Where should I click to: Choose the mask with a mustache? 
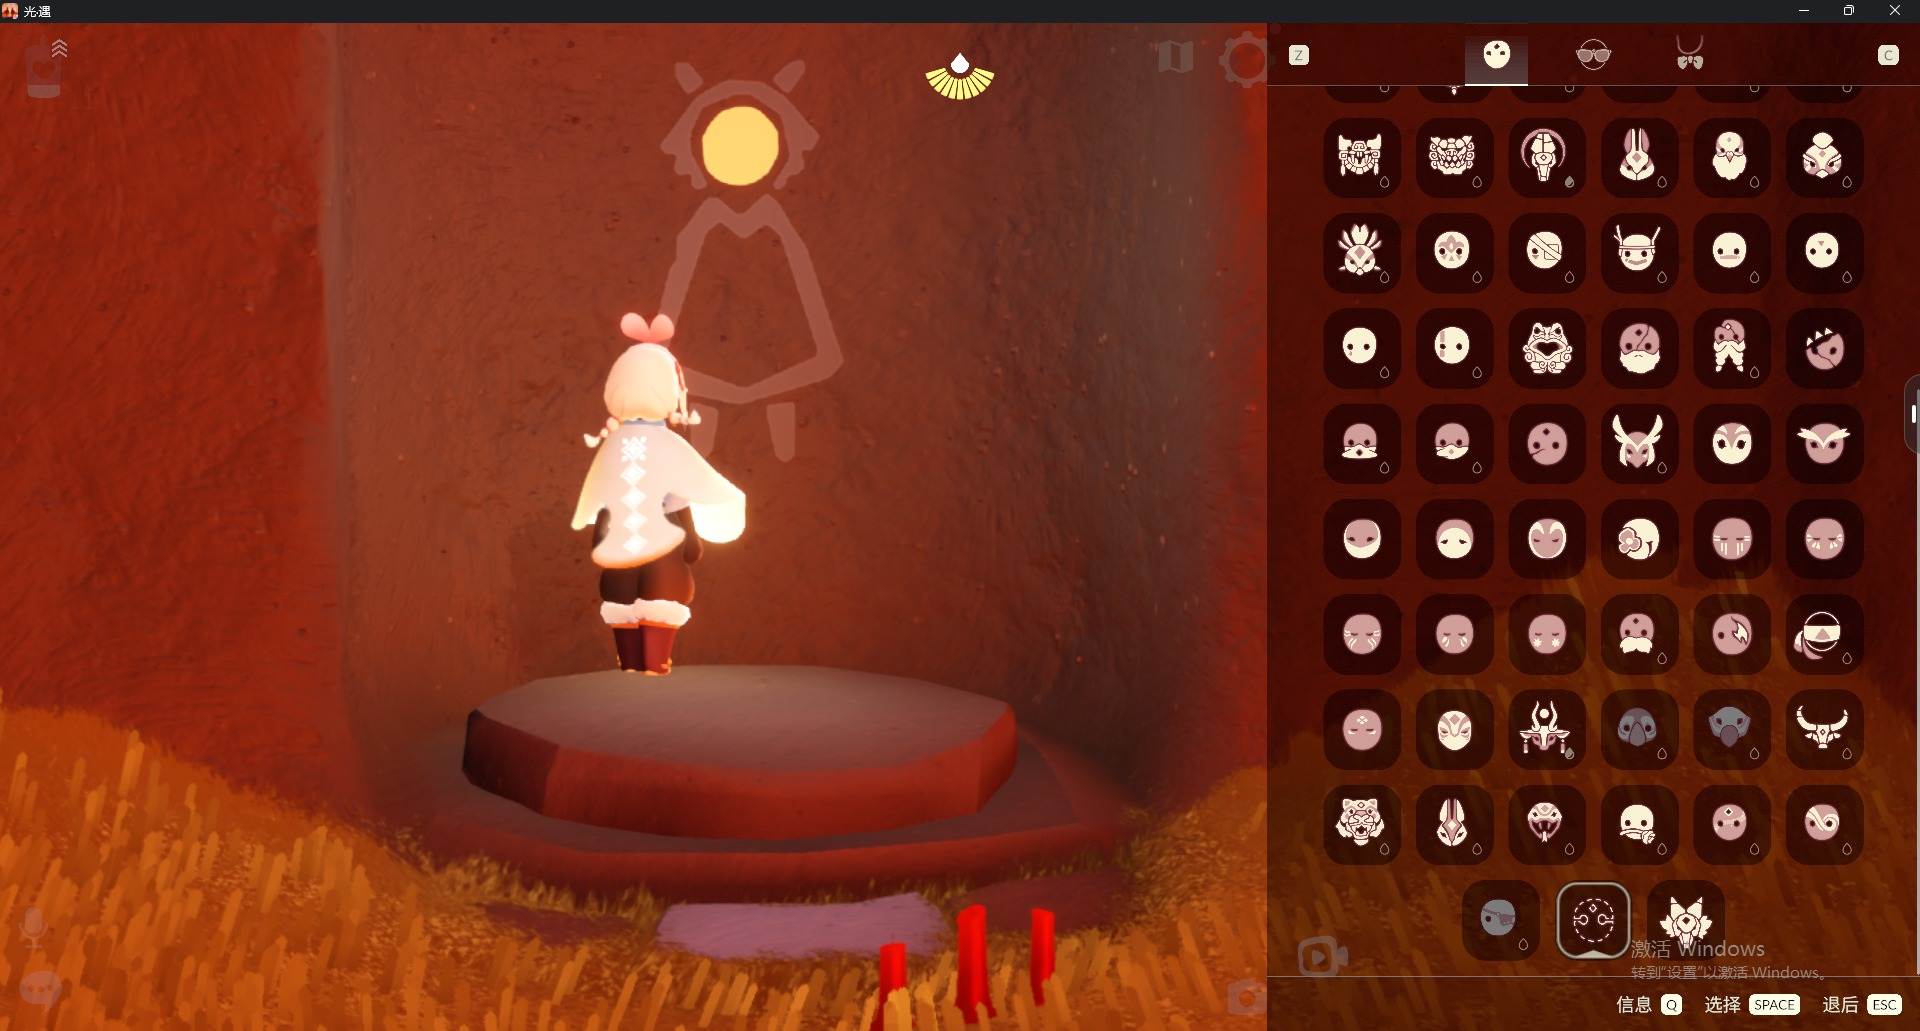pyautogui.click(x=1638, y=633)
